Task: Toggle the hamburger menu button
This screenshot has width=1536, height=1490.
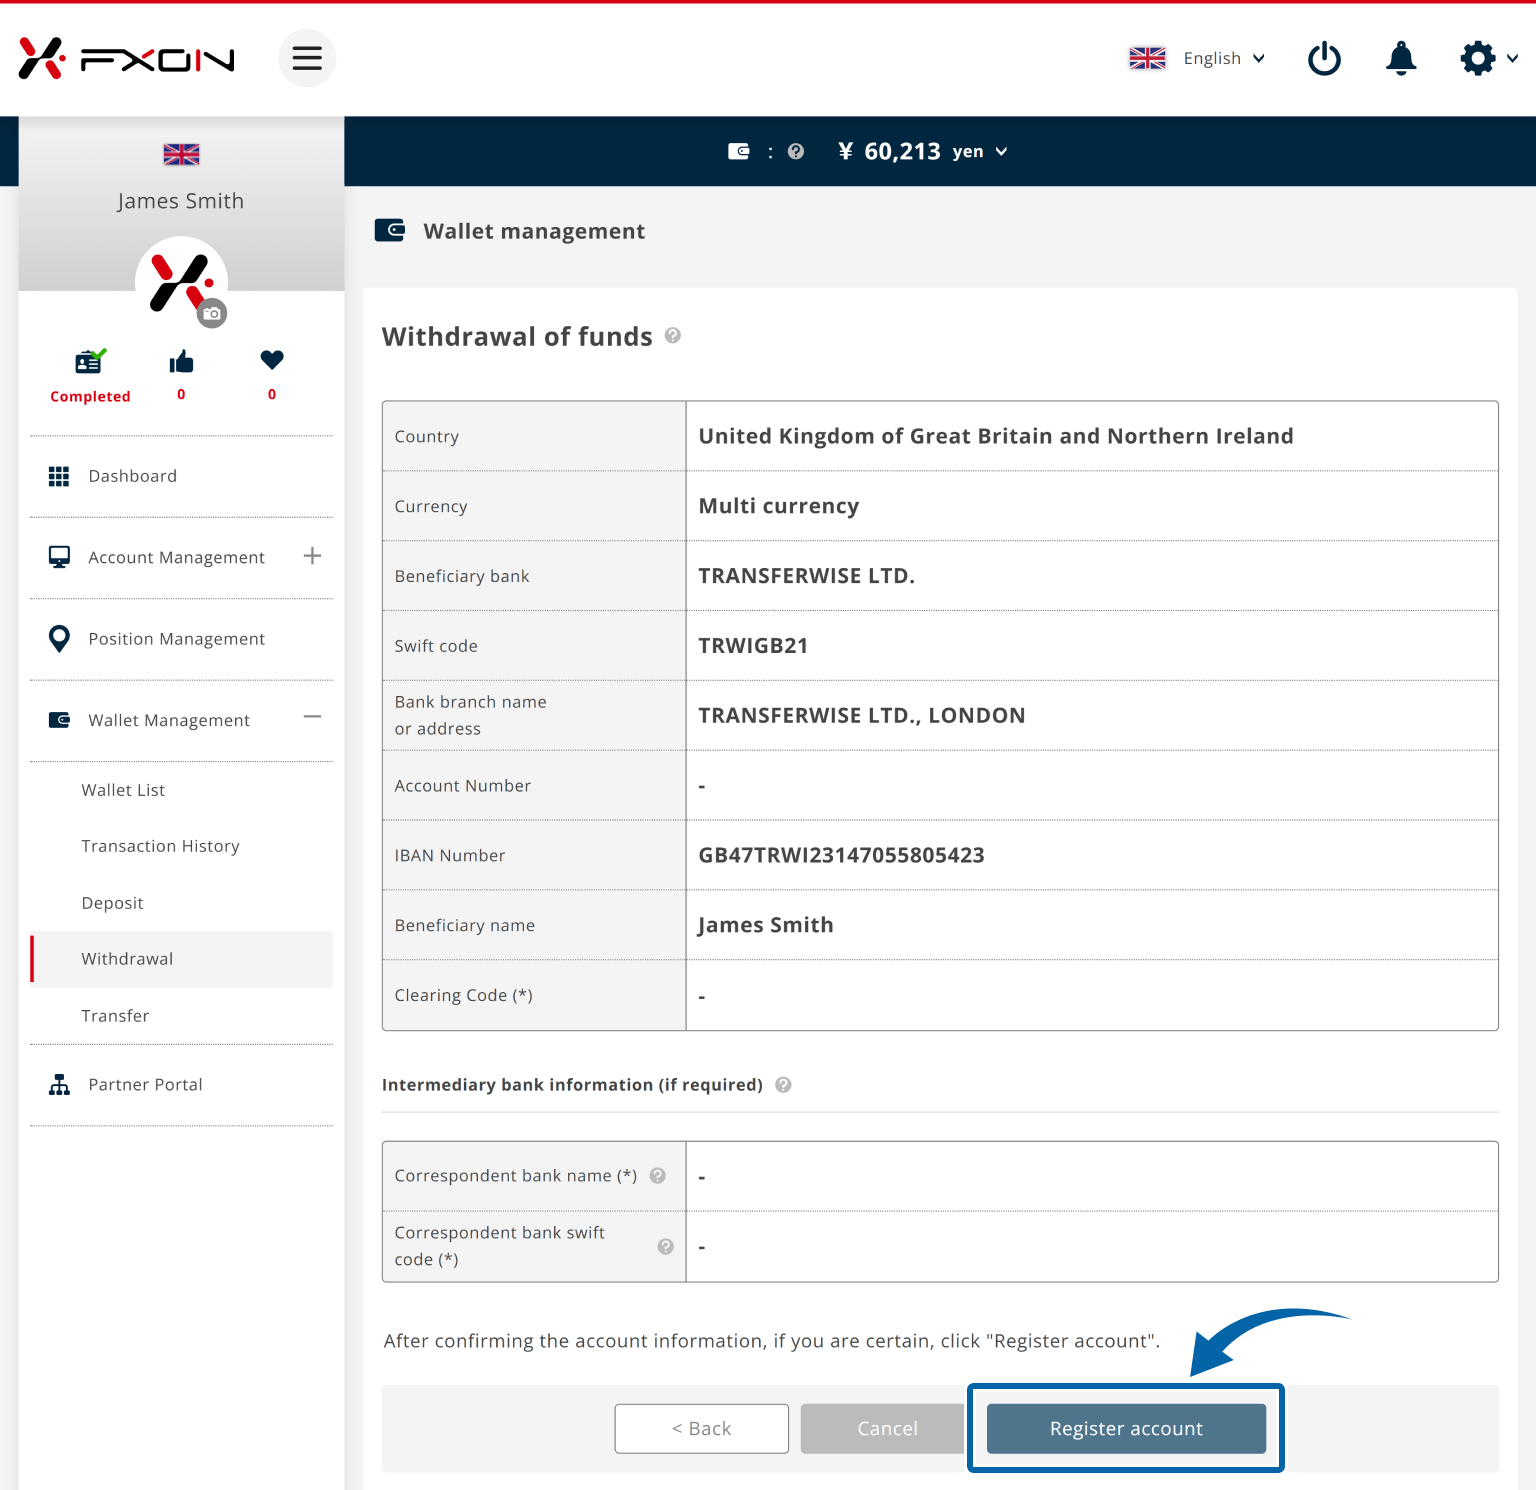Action: click(307, 58)
